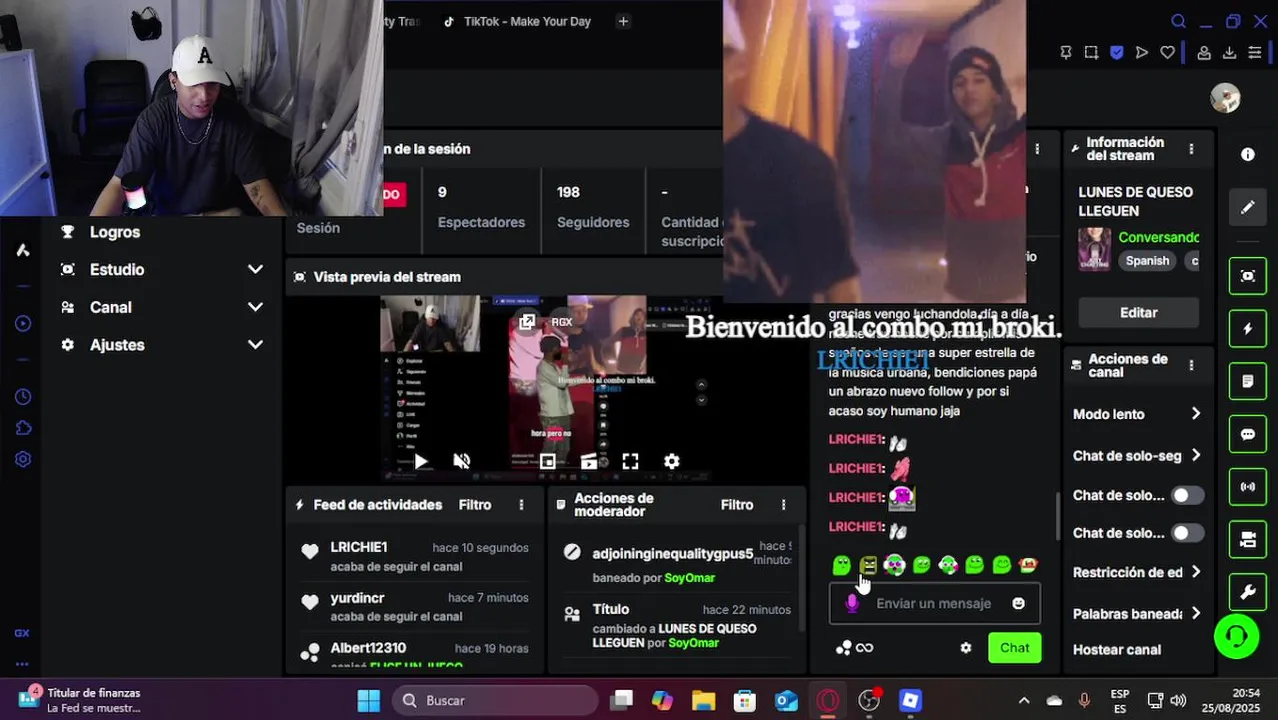Expand Chat de solo-seg options
Image resolution: width=1278 pixels, height=720 pixels.
pos(1137,456)
